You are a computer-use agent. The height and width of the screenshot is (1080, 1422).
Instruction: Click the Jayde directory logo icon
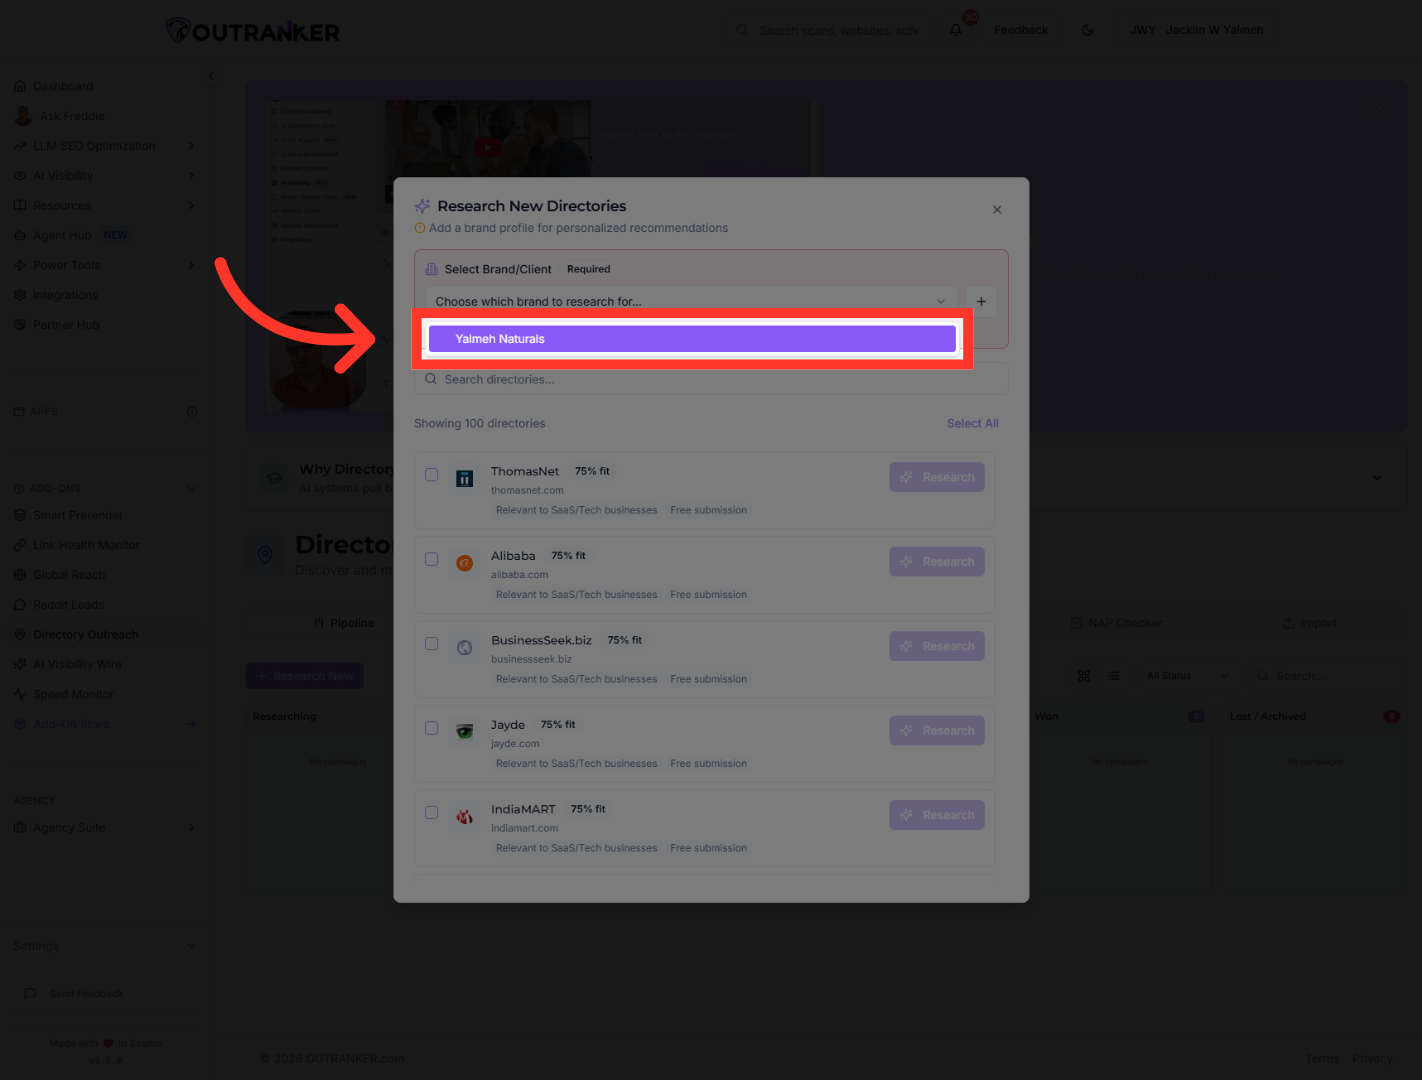click(x=465, y=732)
